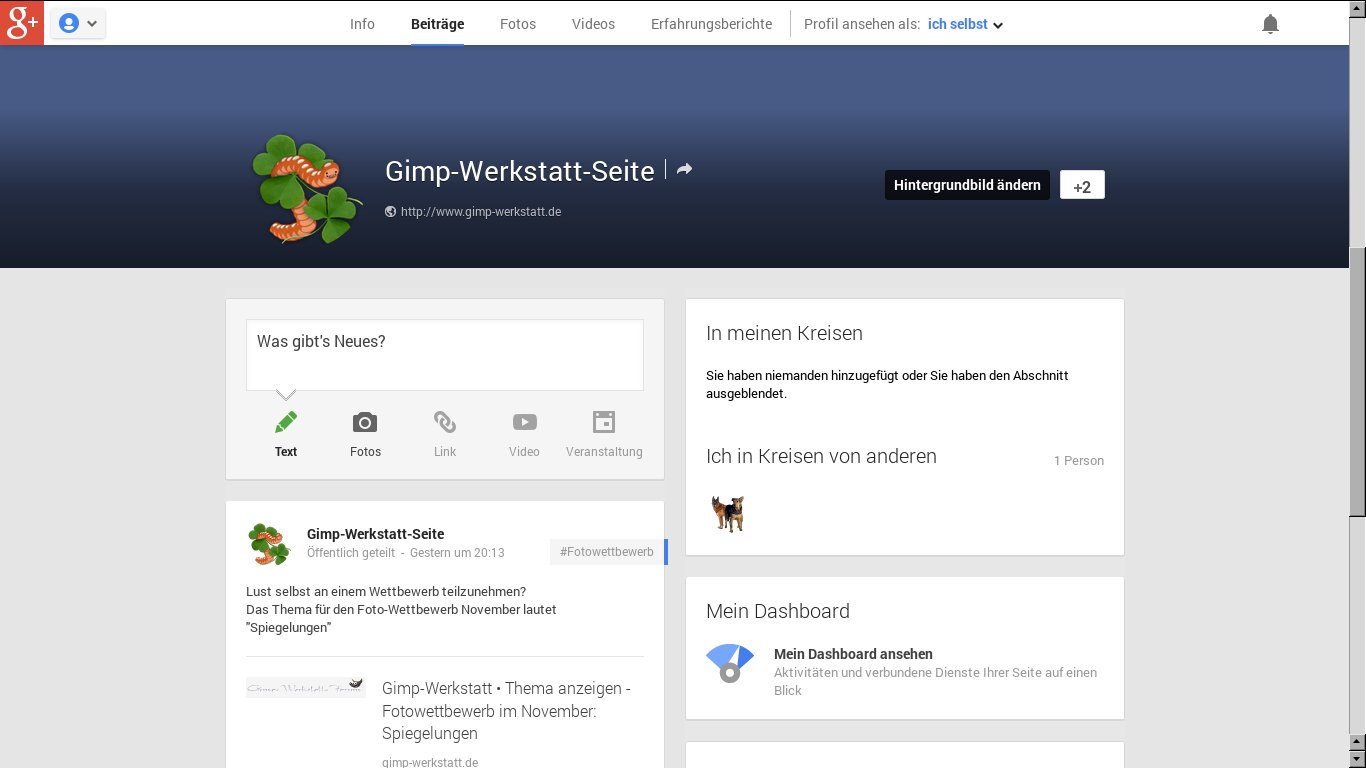
Task: Open the gimp-werkstatt.de website link
Action: [481, 212]
